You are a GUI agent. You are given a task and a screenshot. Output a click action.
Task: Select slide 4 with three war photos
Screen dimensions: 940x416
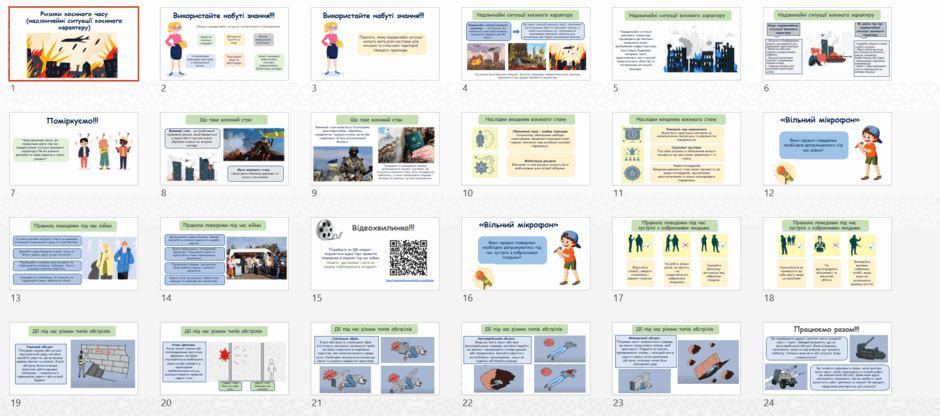coord(525,44)
